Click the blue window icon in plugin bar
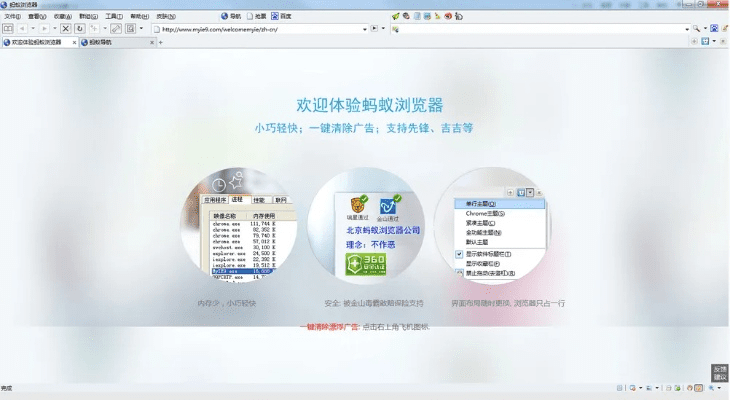The height and width of the screenshot is (400, 730). click(x=427, y=16)
